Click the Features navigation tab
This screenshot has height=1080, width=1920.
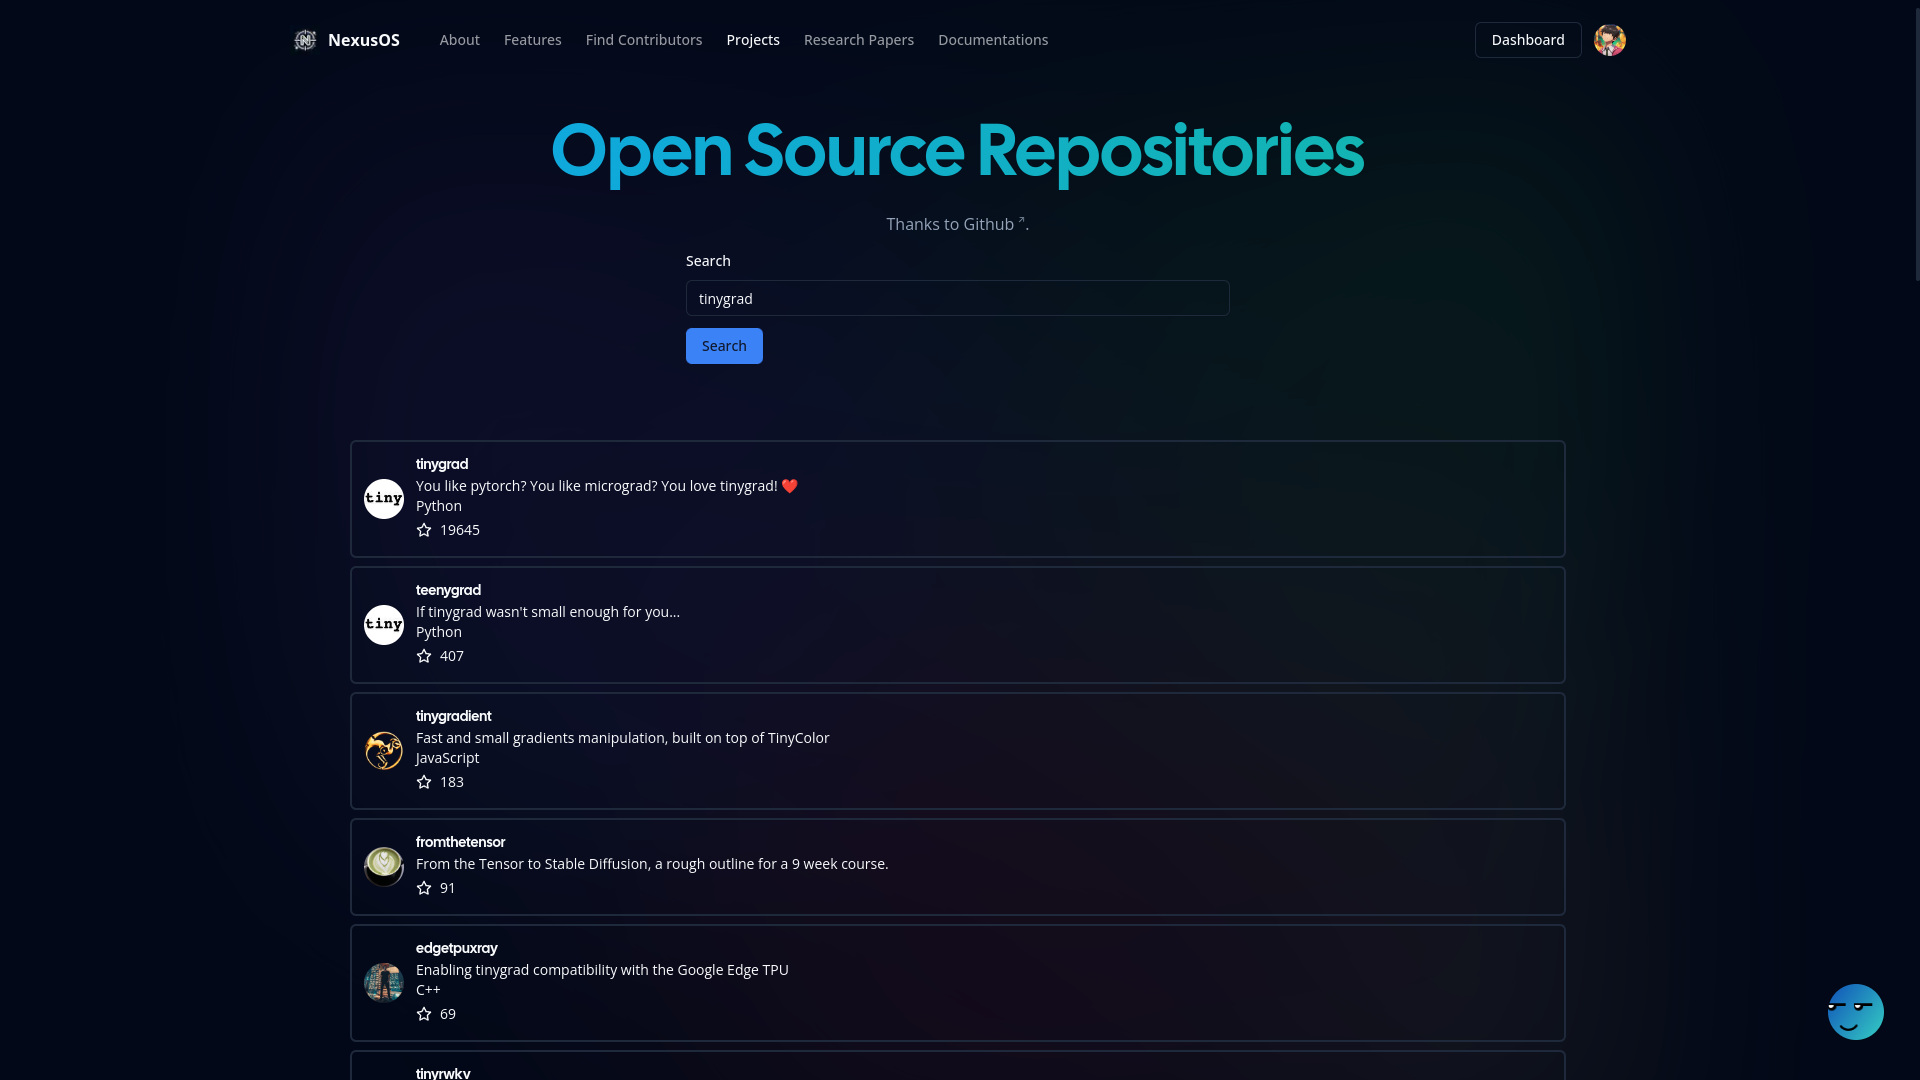[531, 40]
